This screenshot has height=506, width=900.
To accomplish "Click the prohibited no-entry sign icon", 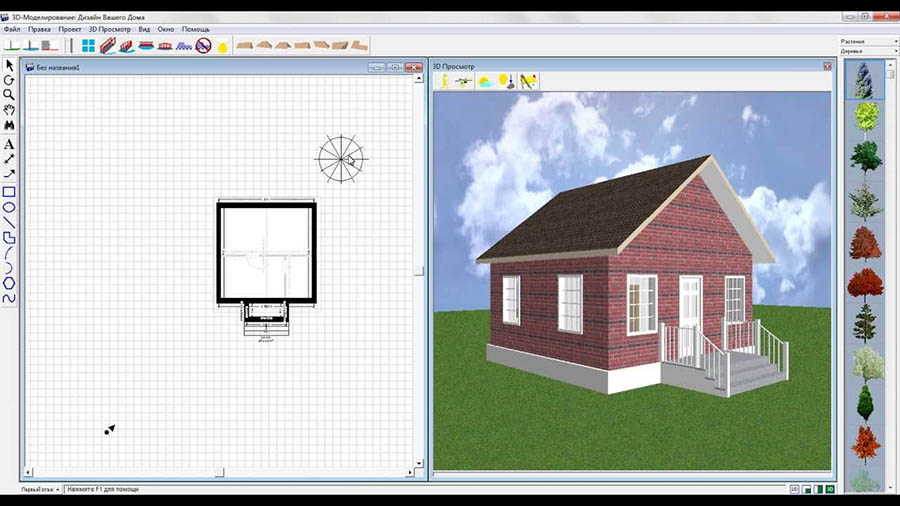I will (203, 46).
